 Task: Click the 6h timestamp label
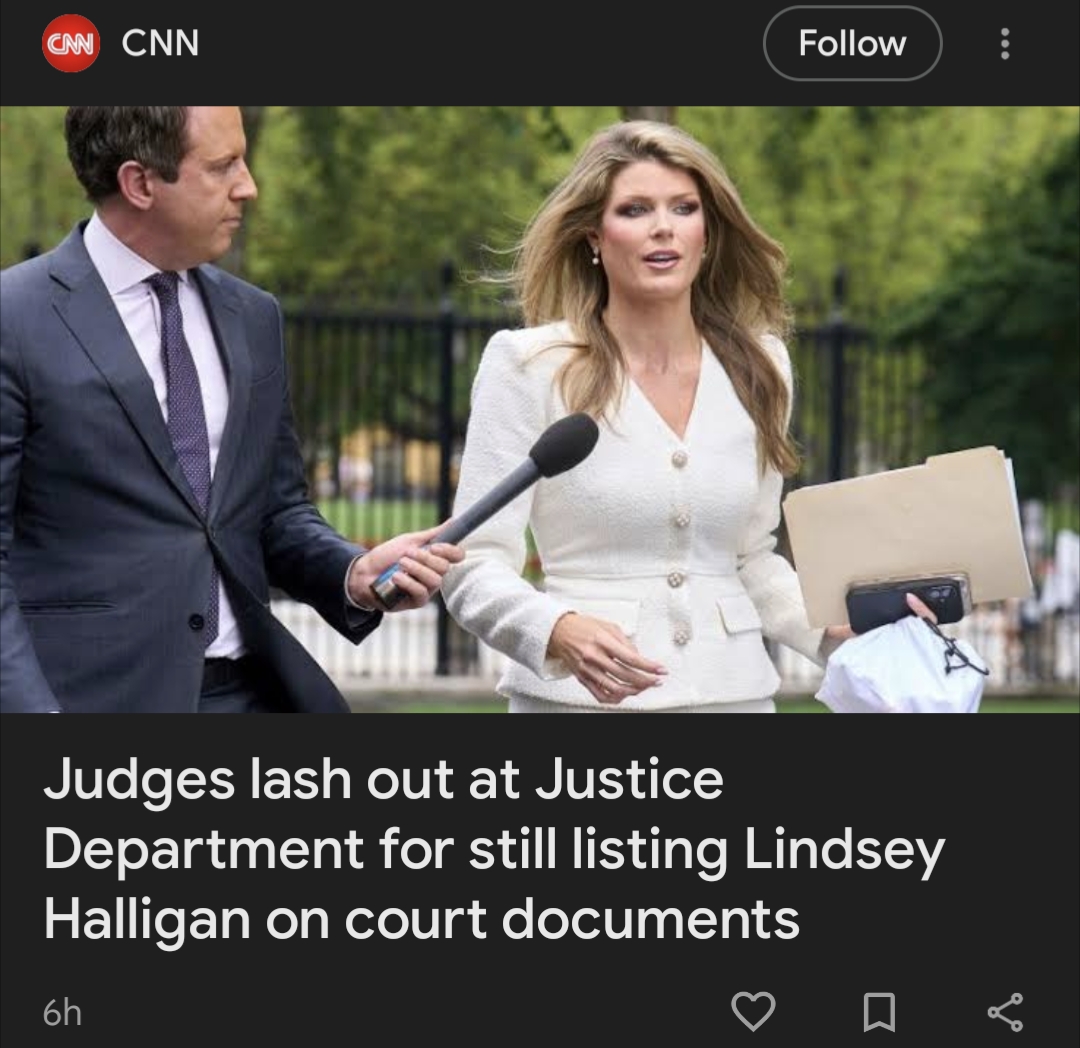(x=62, y=1012)
